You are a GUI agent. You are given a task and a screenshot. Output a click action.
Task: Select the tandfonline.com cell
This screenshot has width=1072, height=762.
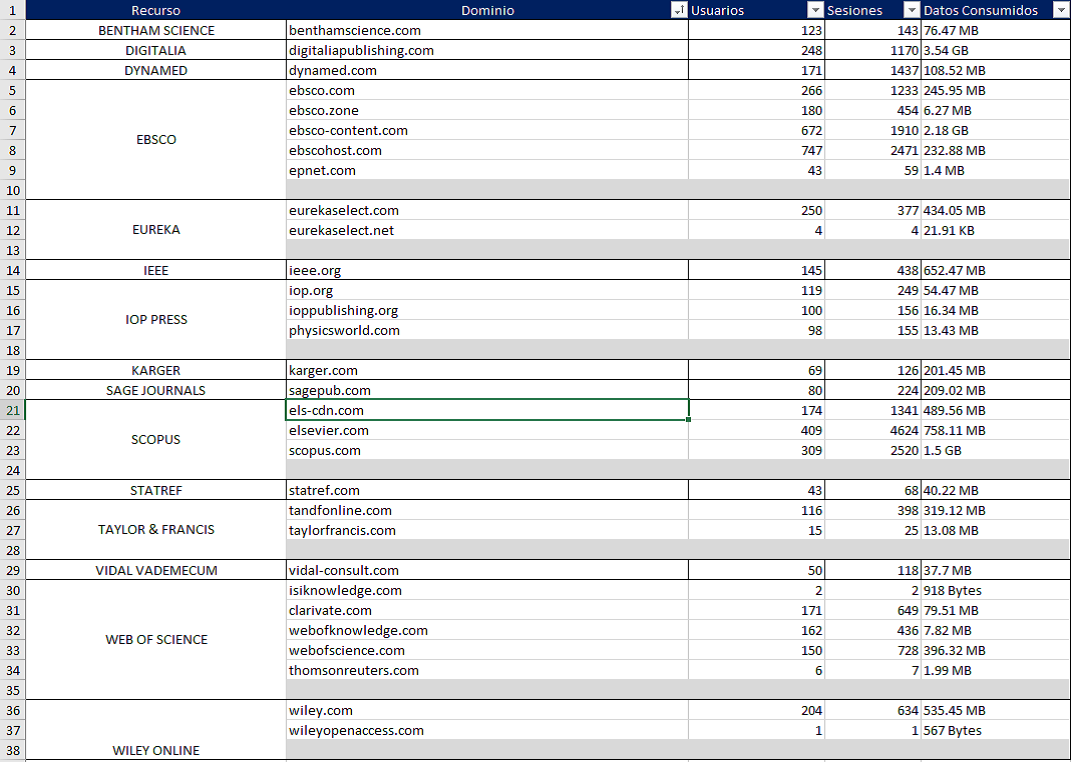[487, 510]
